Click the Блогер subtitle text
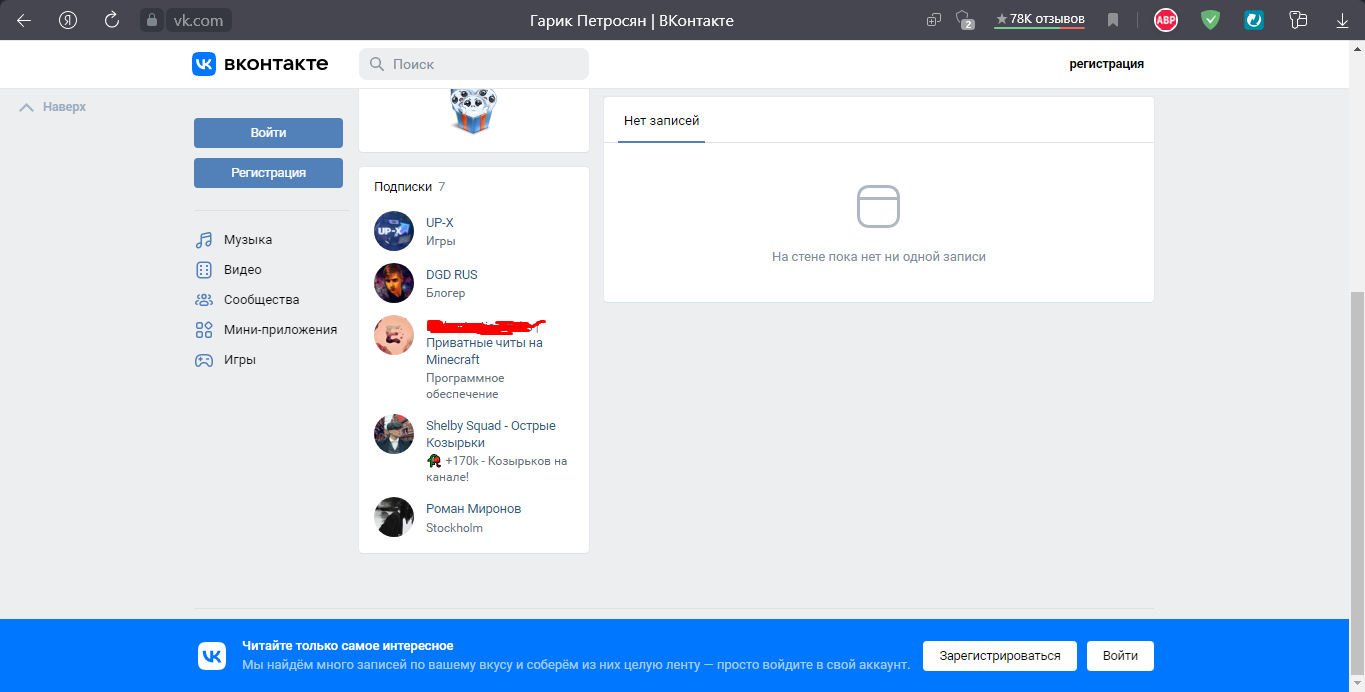The width and height of the screenshot is (1365, 692). point(446,294)
